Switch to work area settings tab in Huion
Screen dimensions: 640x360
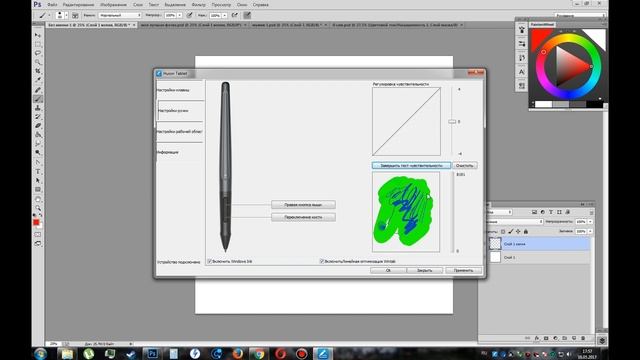[x=180, y=131]
